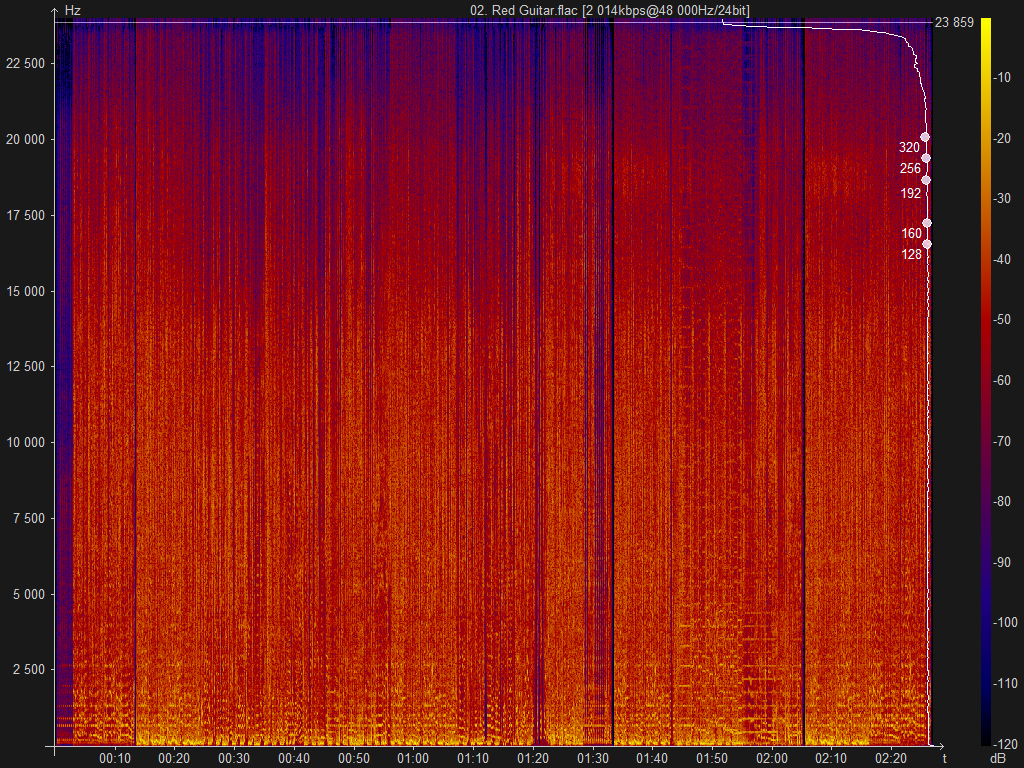The image size is (1024, 768).
Task: Click the -110 dB scale label
Action: (x=1005, y=684)
